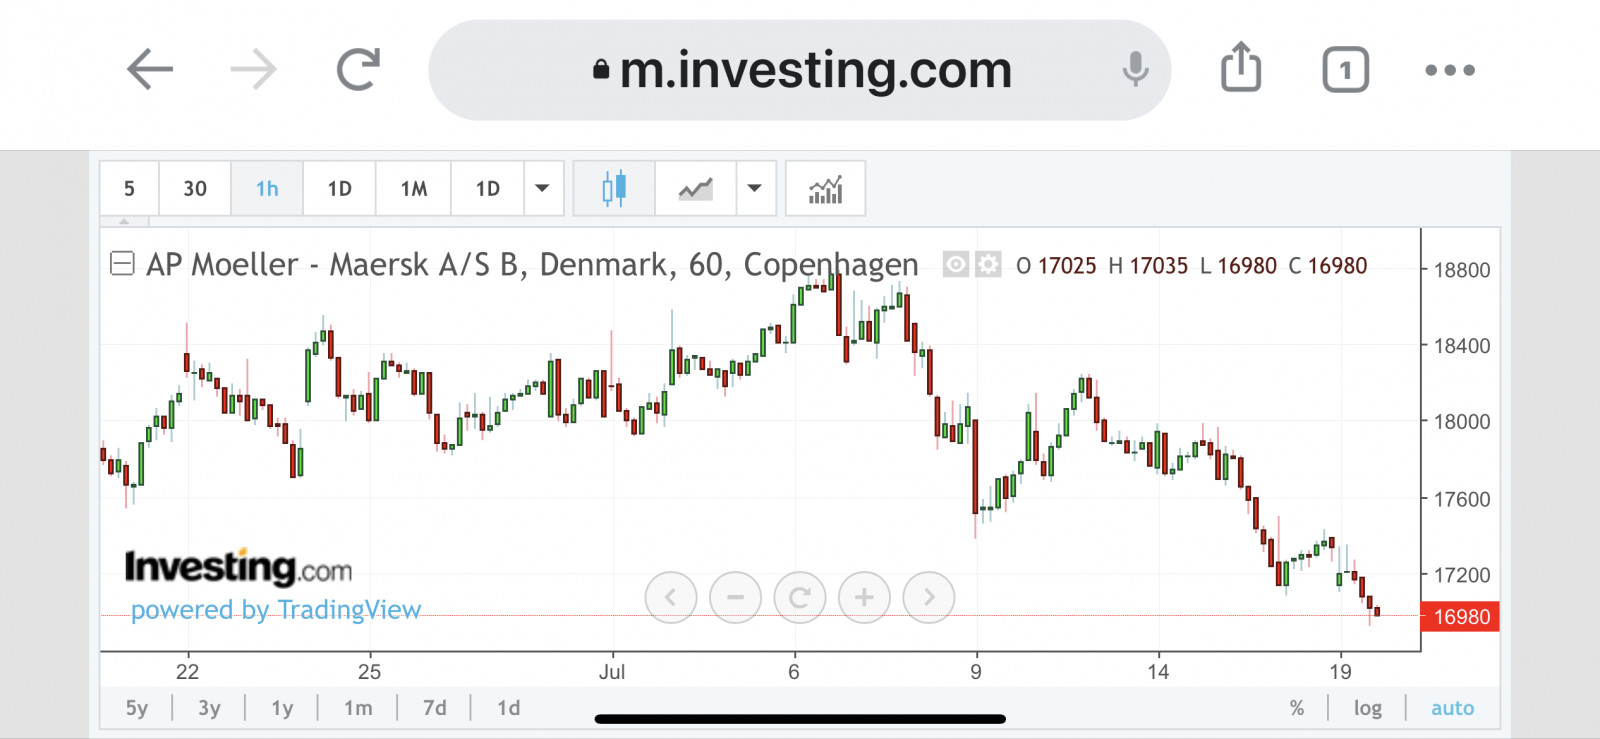Toggle logarithmic scale option
The image size is (1600, 739).
pos(1367,708)
